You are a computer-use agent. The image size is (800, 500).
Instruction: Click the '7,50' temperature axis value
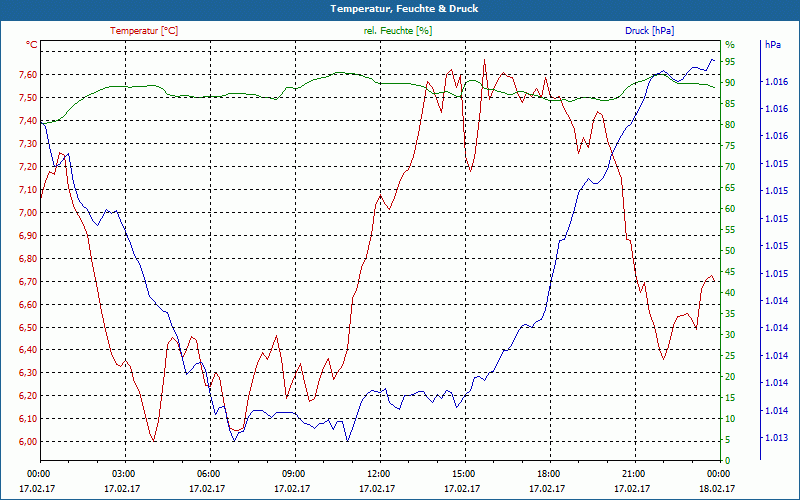(x=28, y=98)
